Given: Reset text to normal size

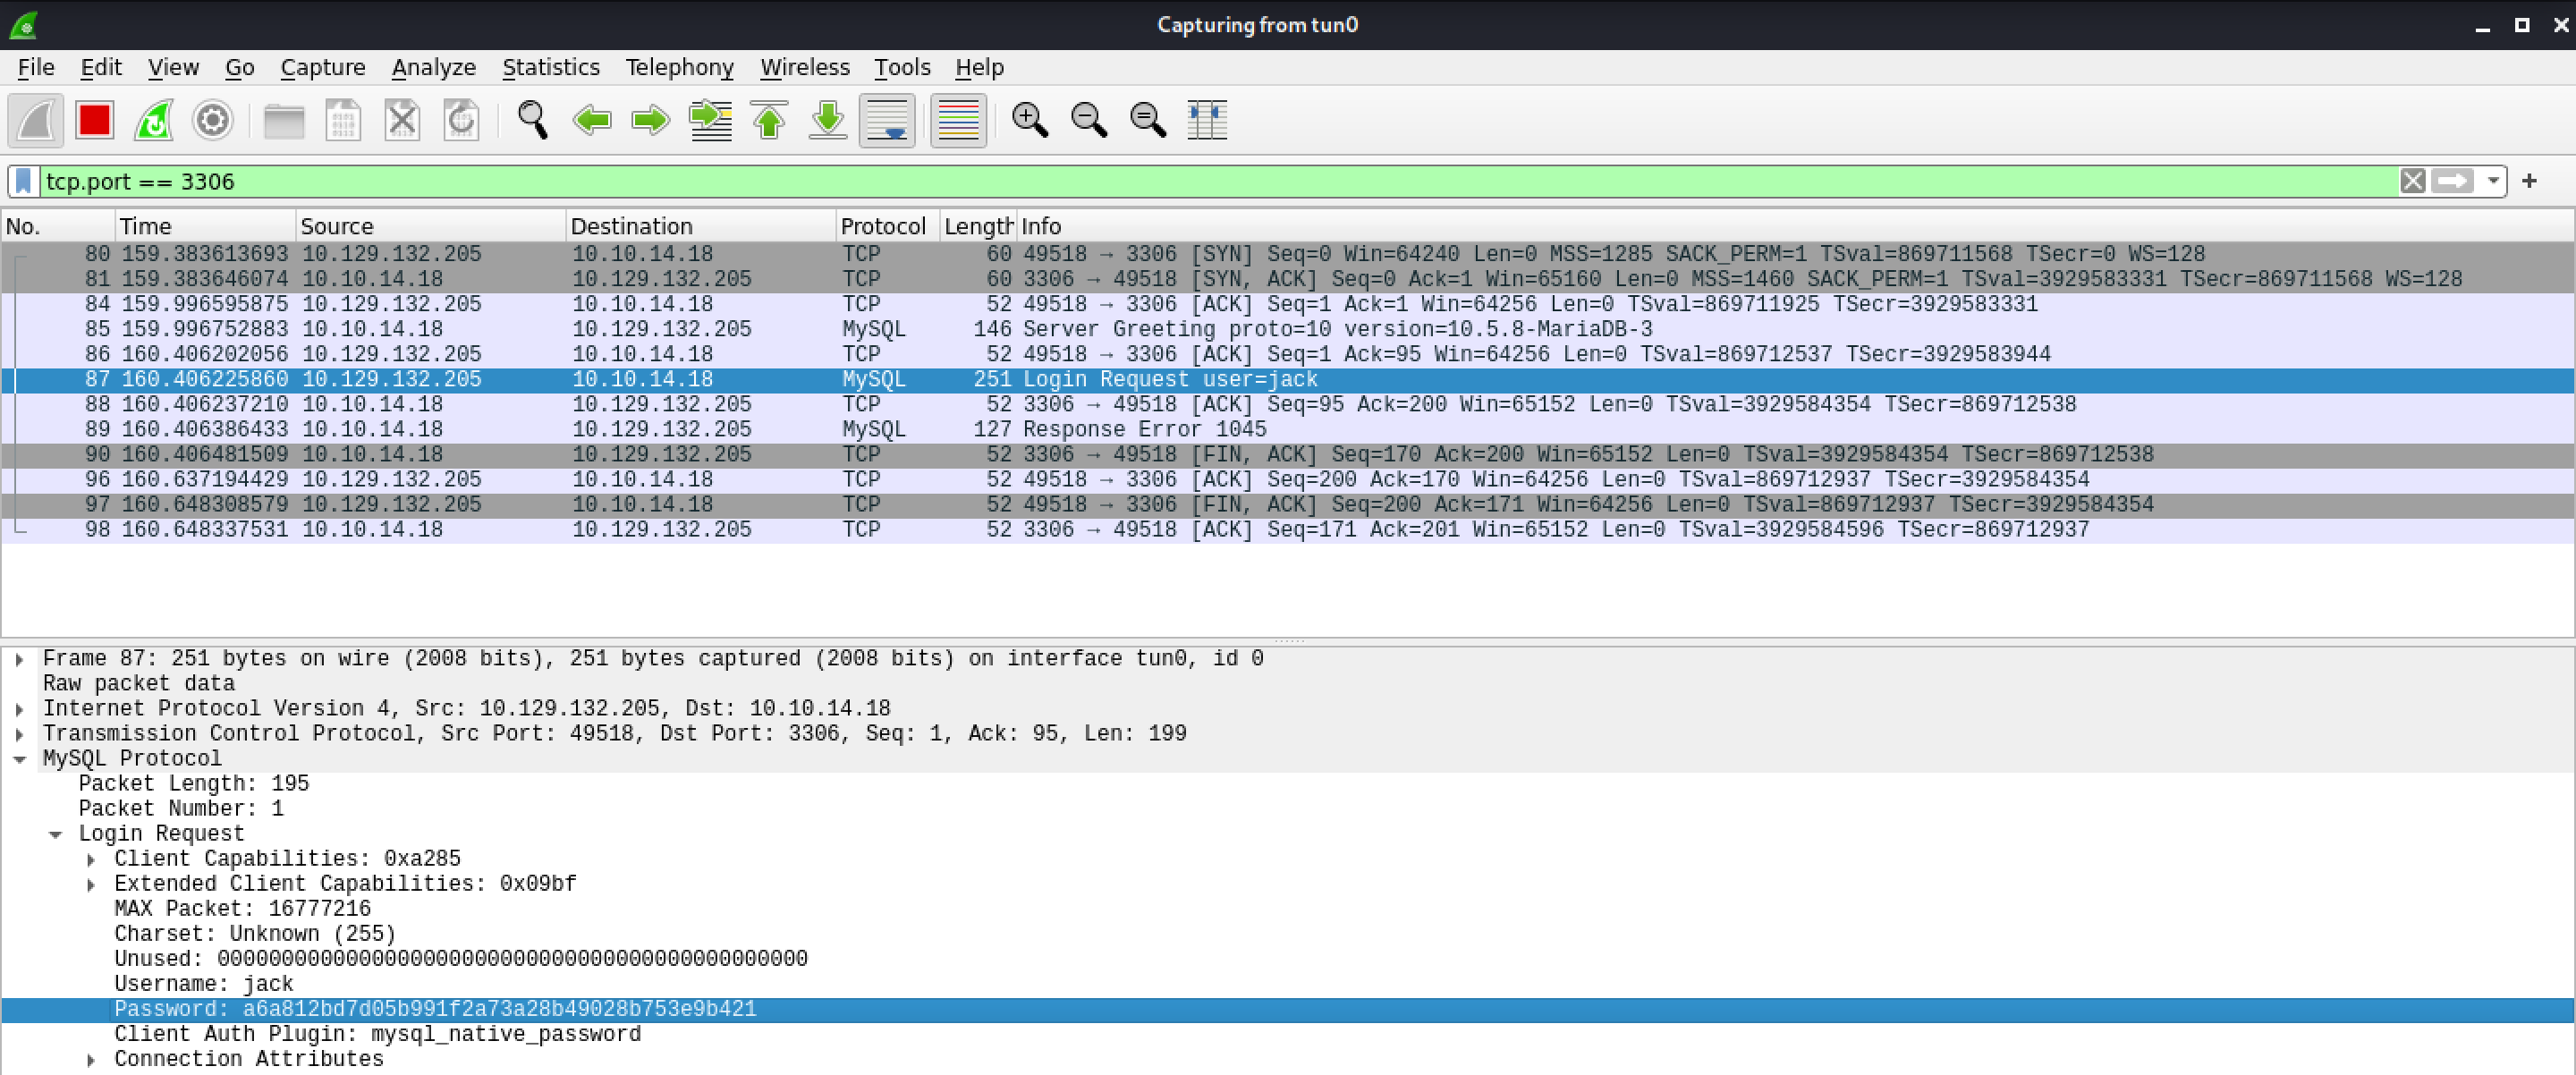Looking at the screenshot, I should pyautogui.click(x=1147, y=121).
